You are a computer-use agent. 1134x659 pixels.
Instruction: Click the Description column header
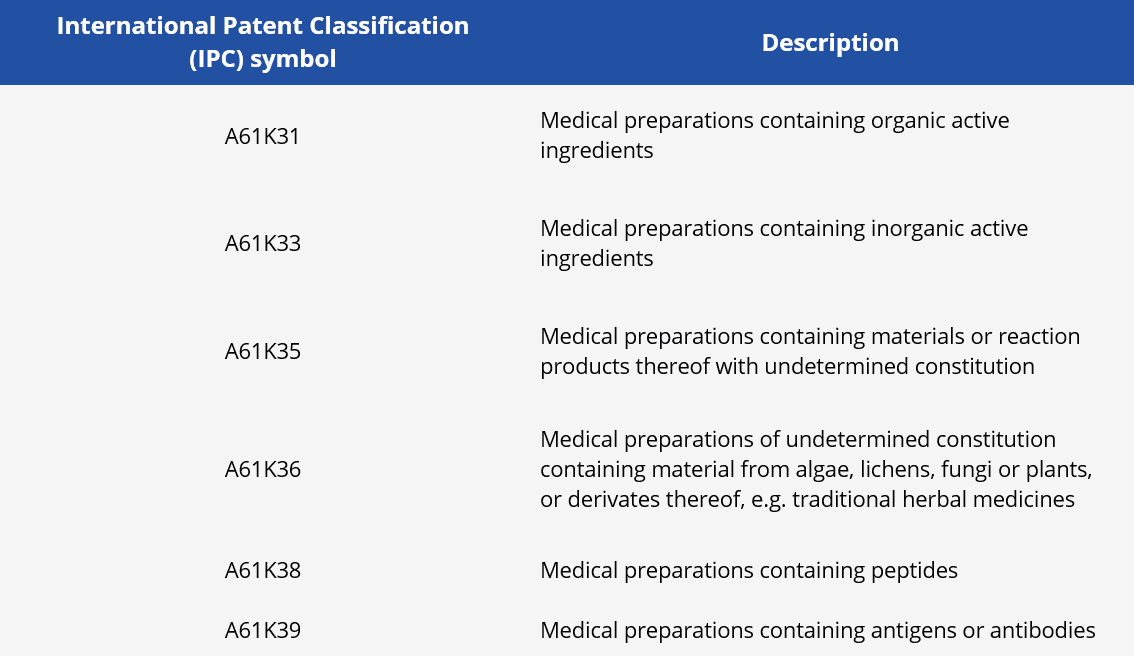click(x=830, y=43)
